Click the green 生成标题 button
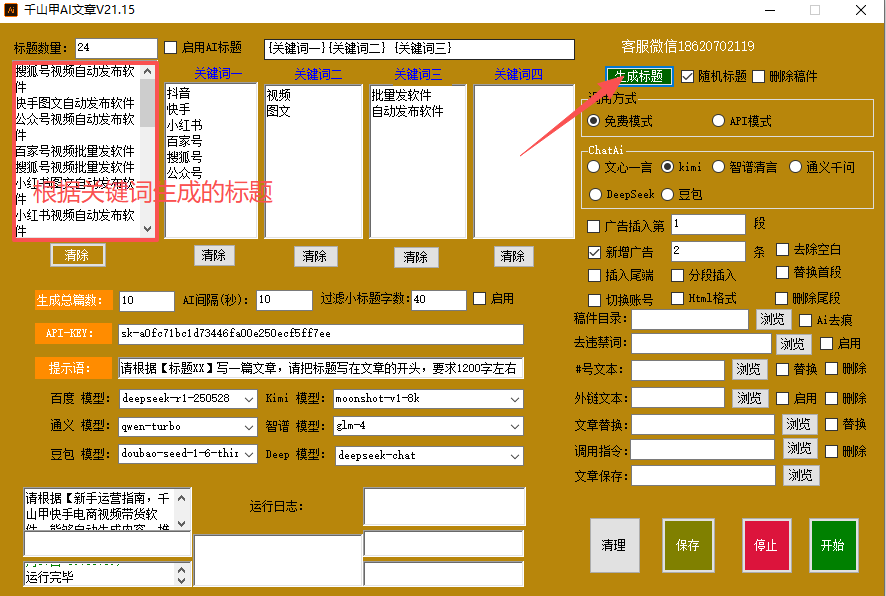This screenshot has width=886, height=596. 639,76
